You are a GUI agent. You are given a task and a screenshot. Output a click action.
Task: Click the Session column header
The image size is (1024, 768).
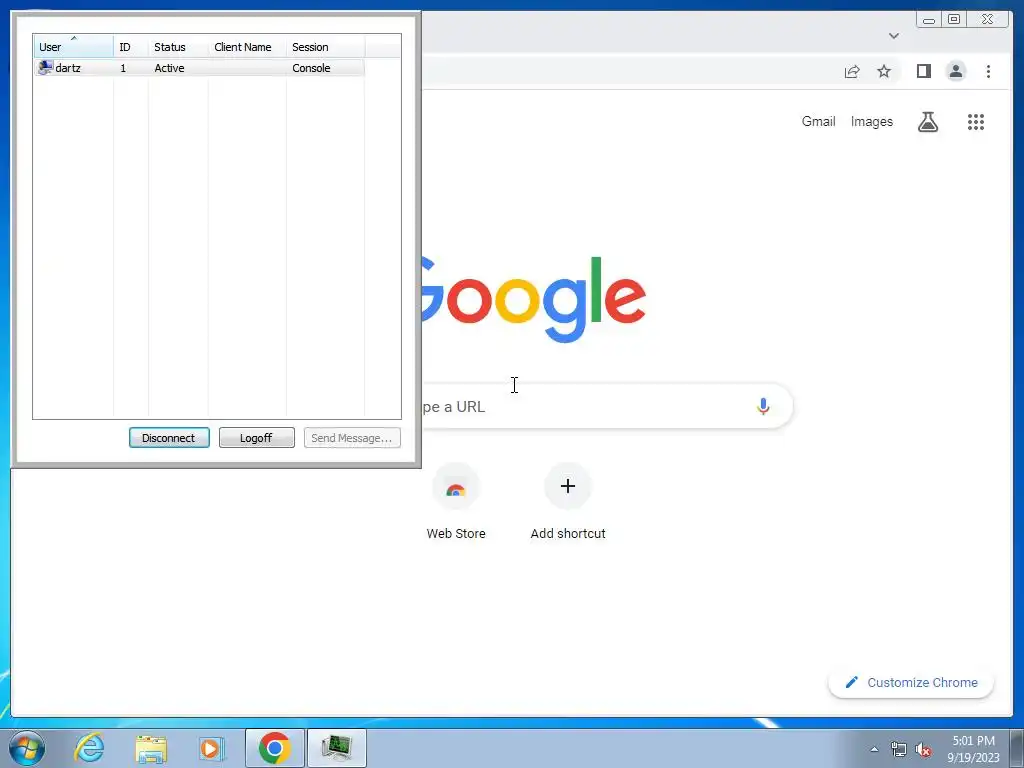click(x=325, y=46)
